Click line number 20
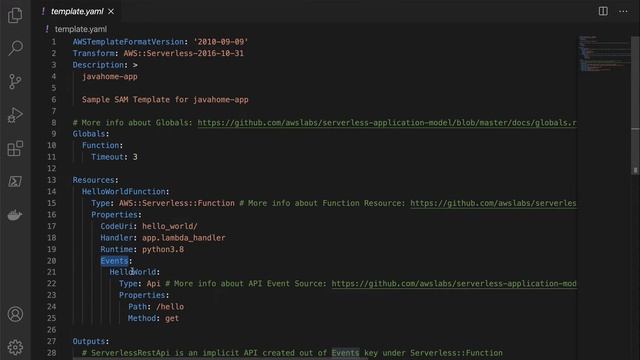 click(51, 261)
